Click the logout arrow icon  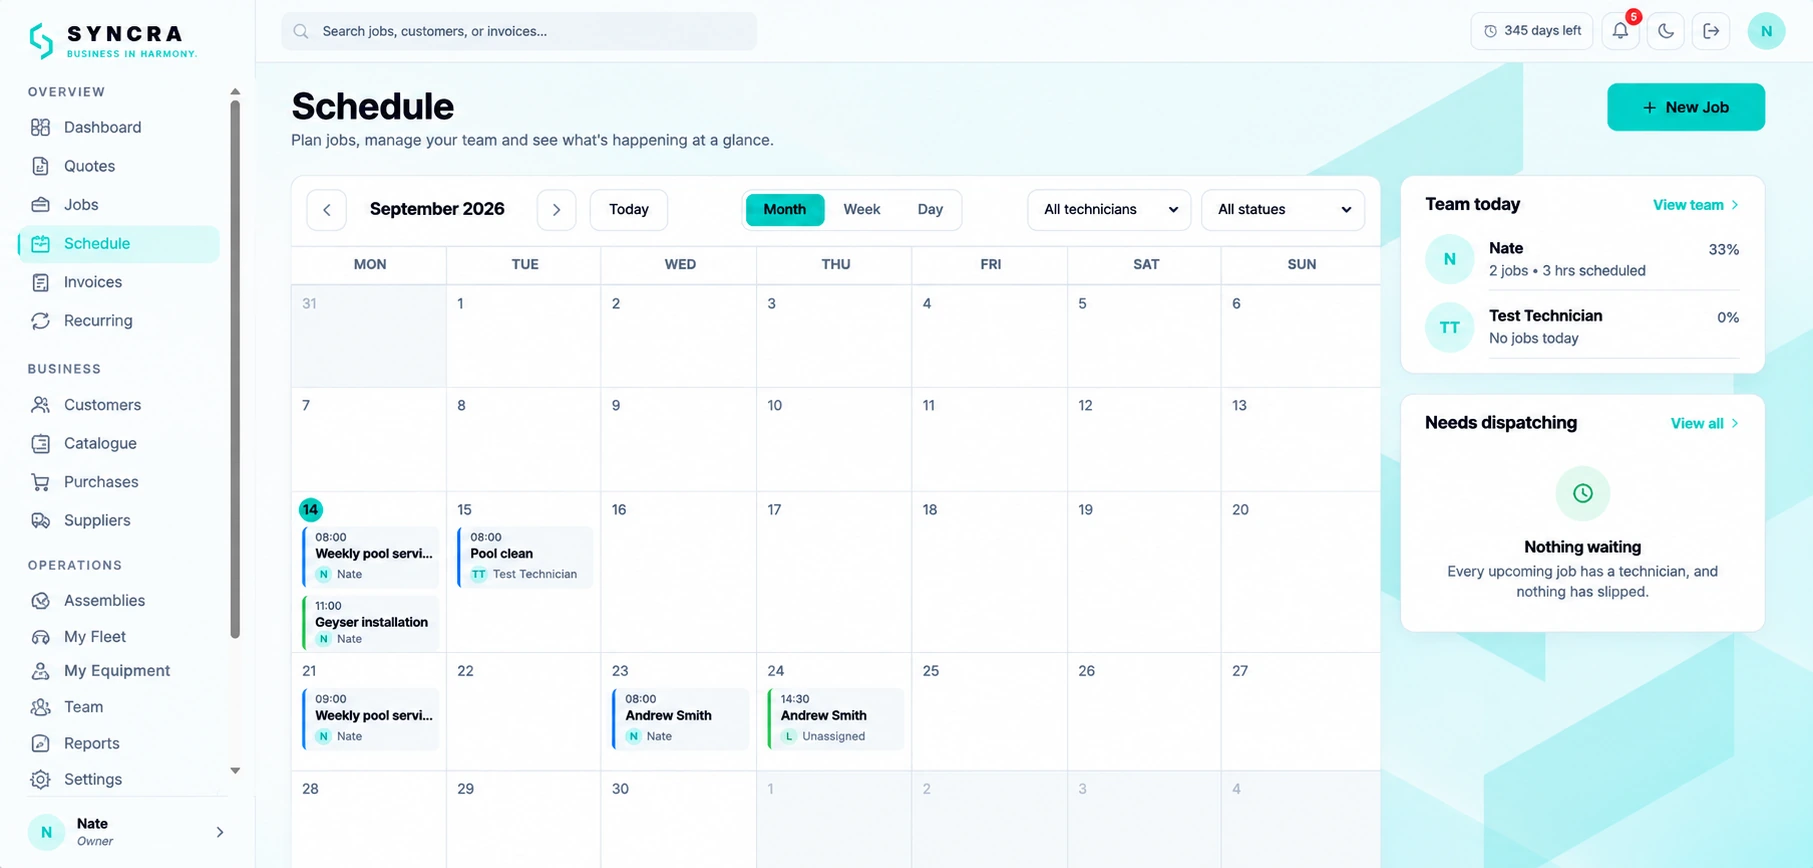1711,31
